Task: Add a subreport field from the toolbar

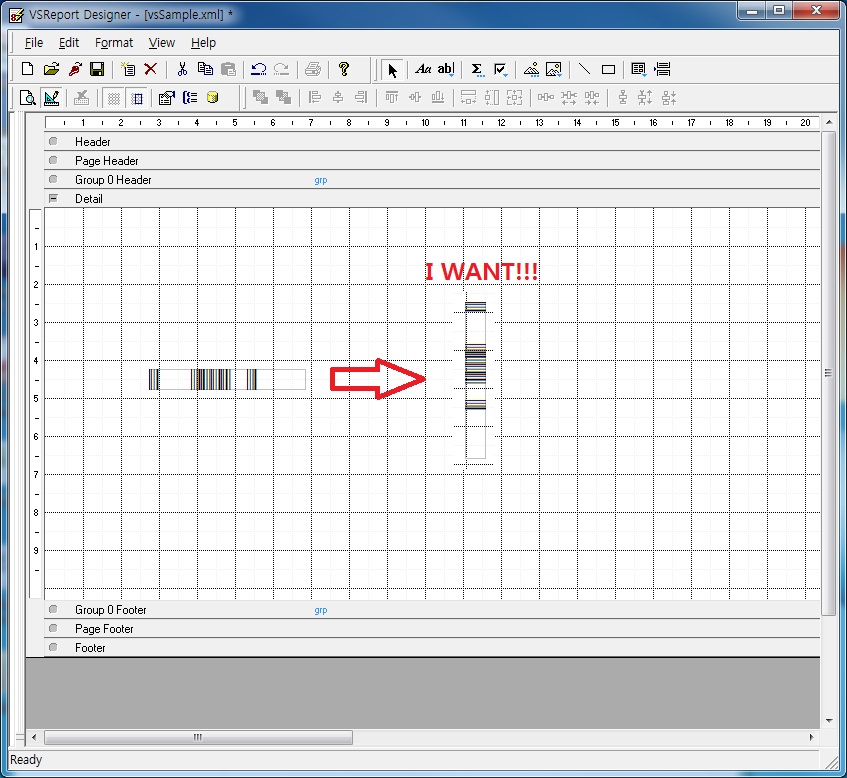Action: [639, 69]
